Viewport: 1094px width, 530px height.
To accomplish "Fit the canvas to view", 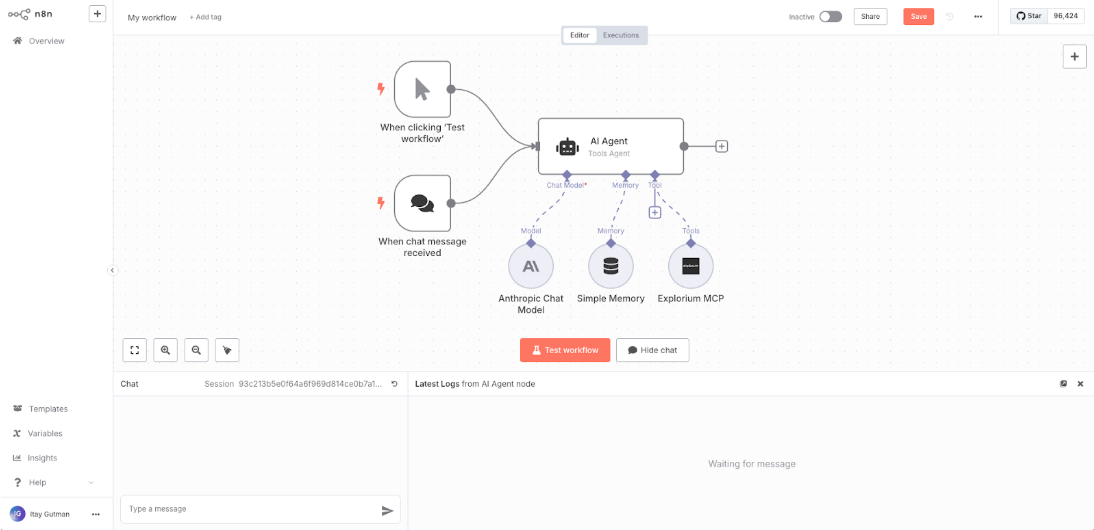I will (x=135, y=350).
